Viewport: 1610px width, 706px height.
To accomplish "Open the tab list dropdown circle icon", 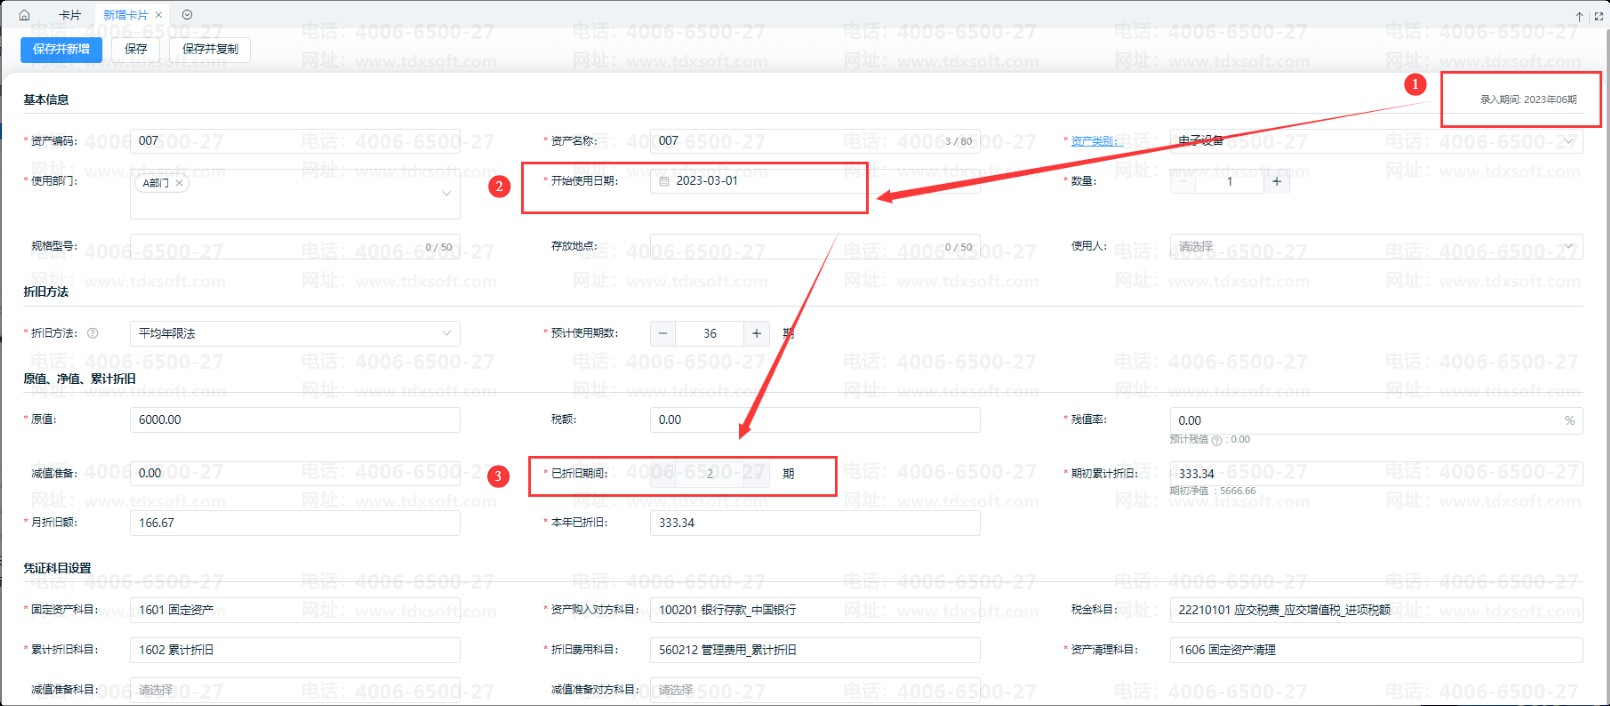I will point(187,15).
